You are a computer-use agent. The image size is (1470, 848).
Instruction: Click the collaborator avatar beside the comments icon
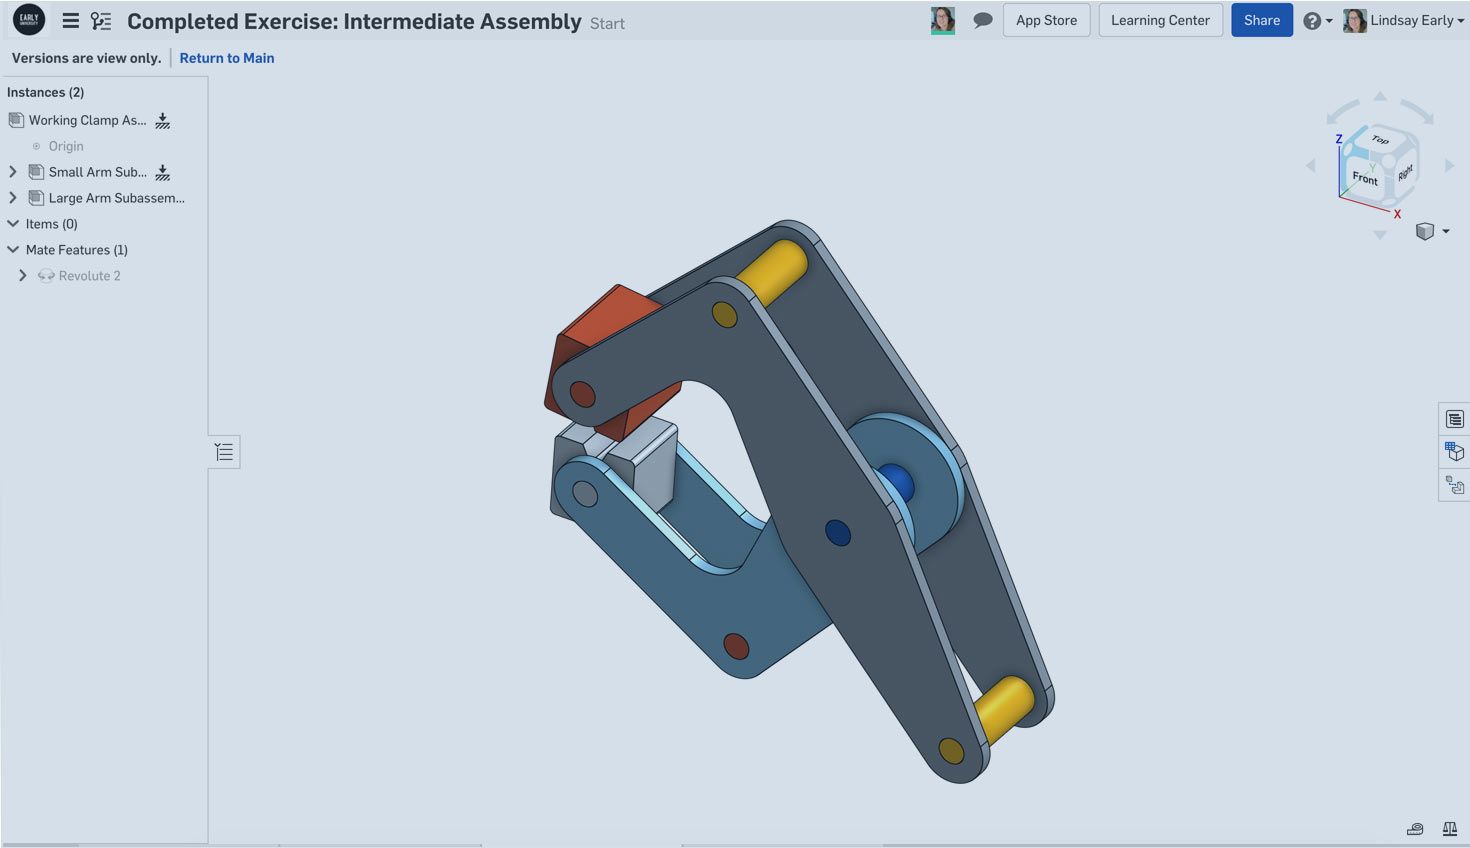coord(942,20)
